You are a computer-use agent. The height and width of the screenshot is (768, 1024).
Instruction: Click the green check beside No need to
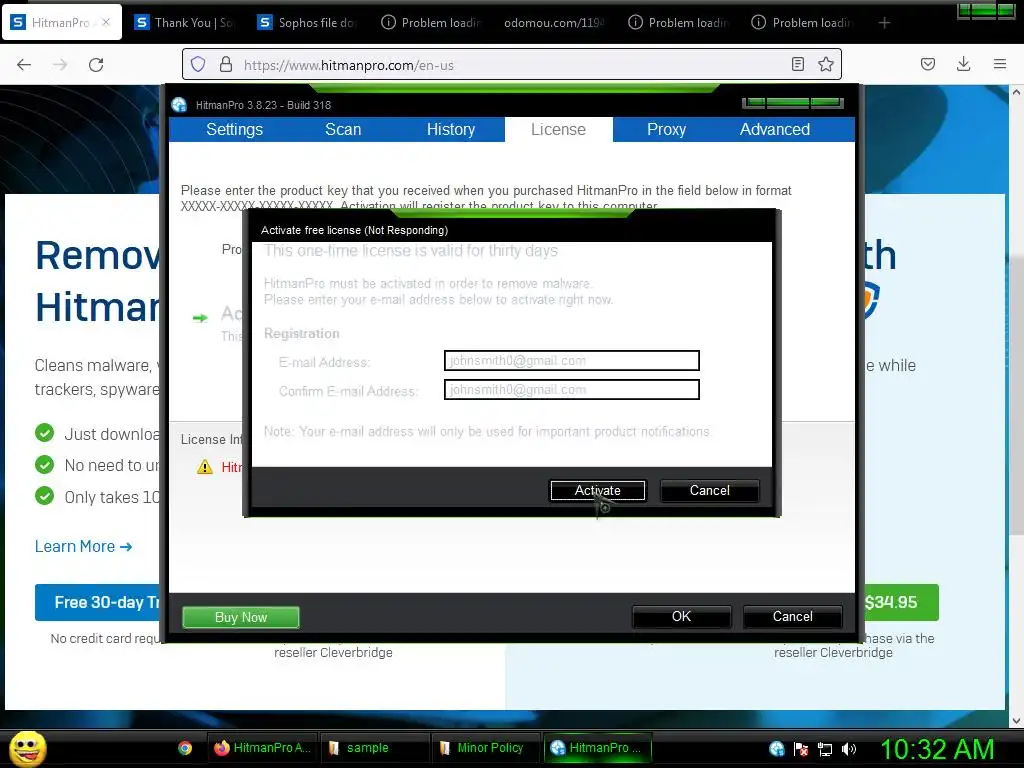[44, 464]
